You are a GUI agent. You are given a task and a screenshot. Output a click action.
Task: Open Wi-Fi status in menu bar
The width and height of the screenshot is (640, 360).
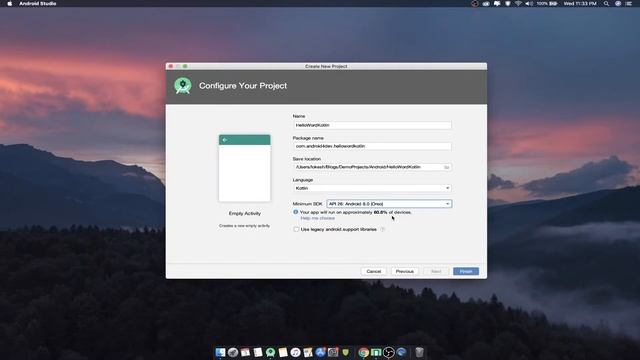point(518,3)
